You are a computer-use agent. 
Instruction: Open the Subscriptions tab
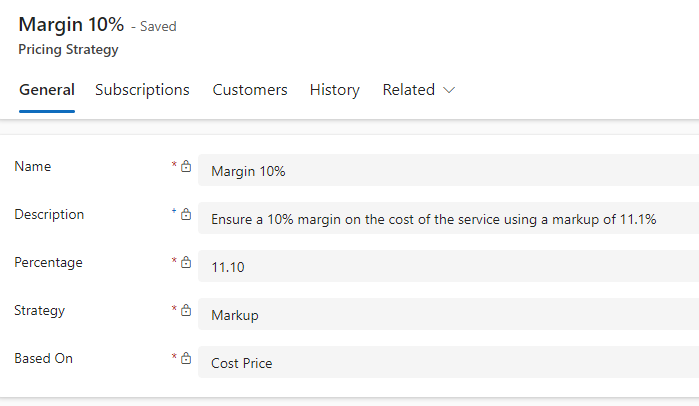[142, 90]
